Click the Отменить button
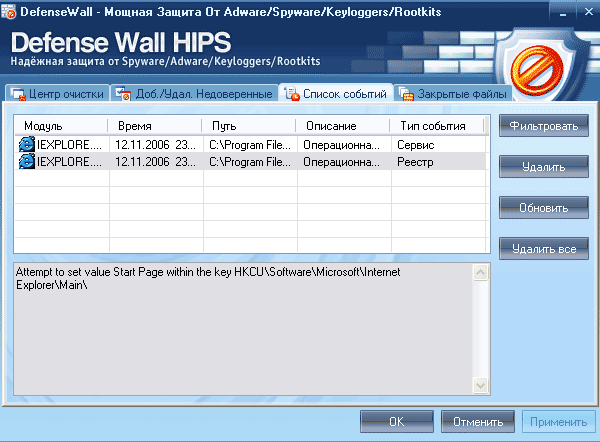Viewport: 600px width, 442px height. (x=478, y=422)
